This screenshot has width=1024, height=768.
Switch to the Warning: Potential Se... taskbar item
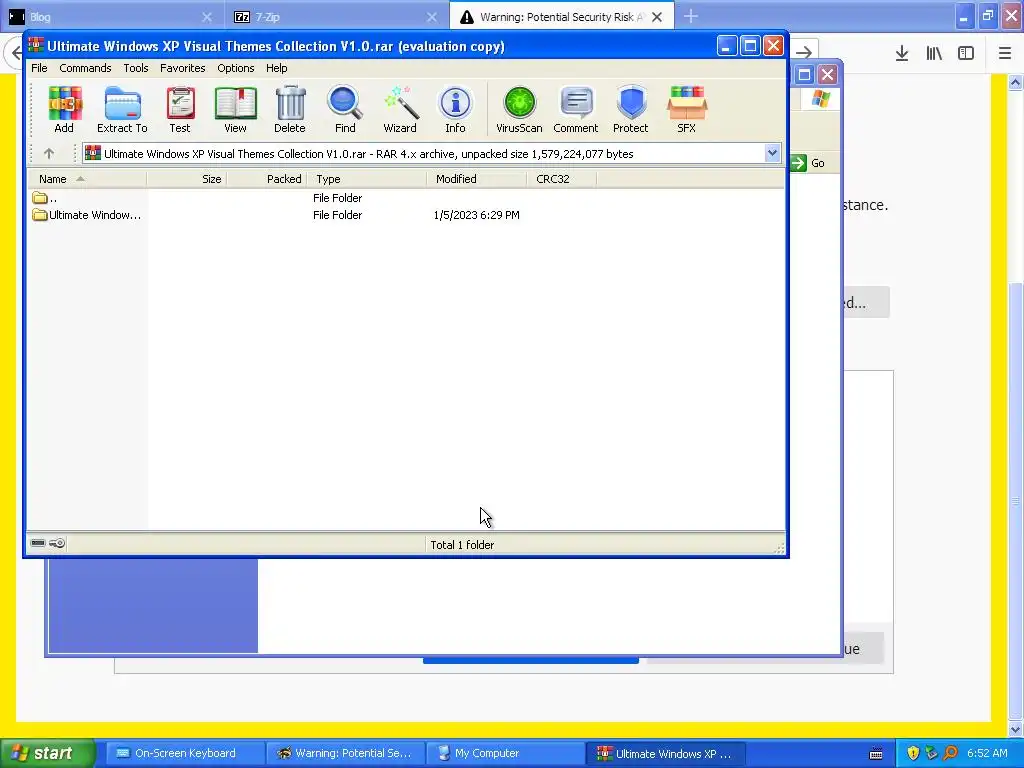(345, 753)
